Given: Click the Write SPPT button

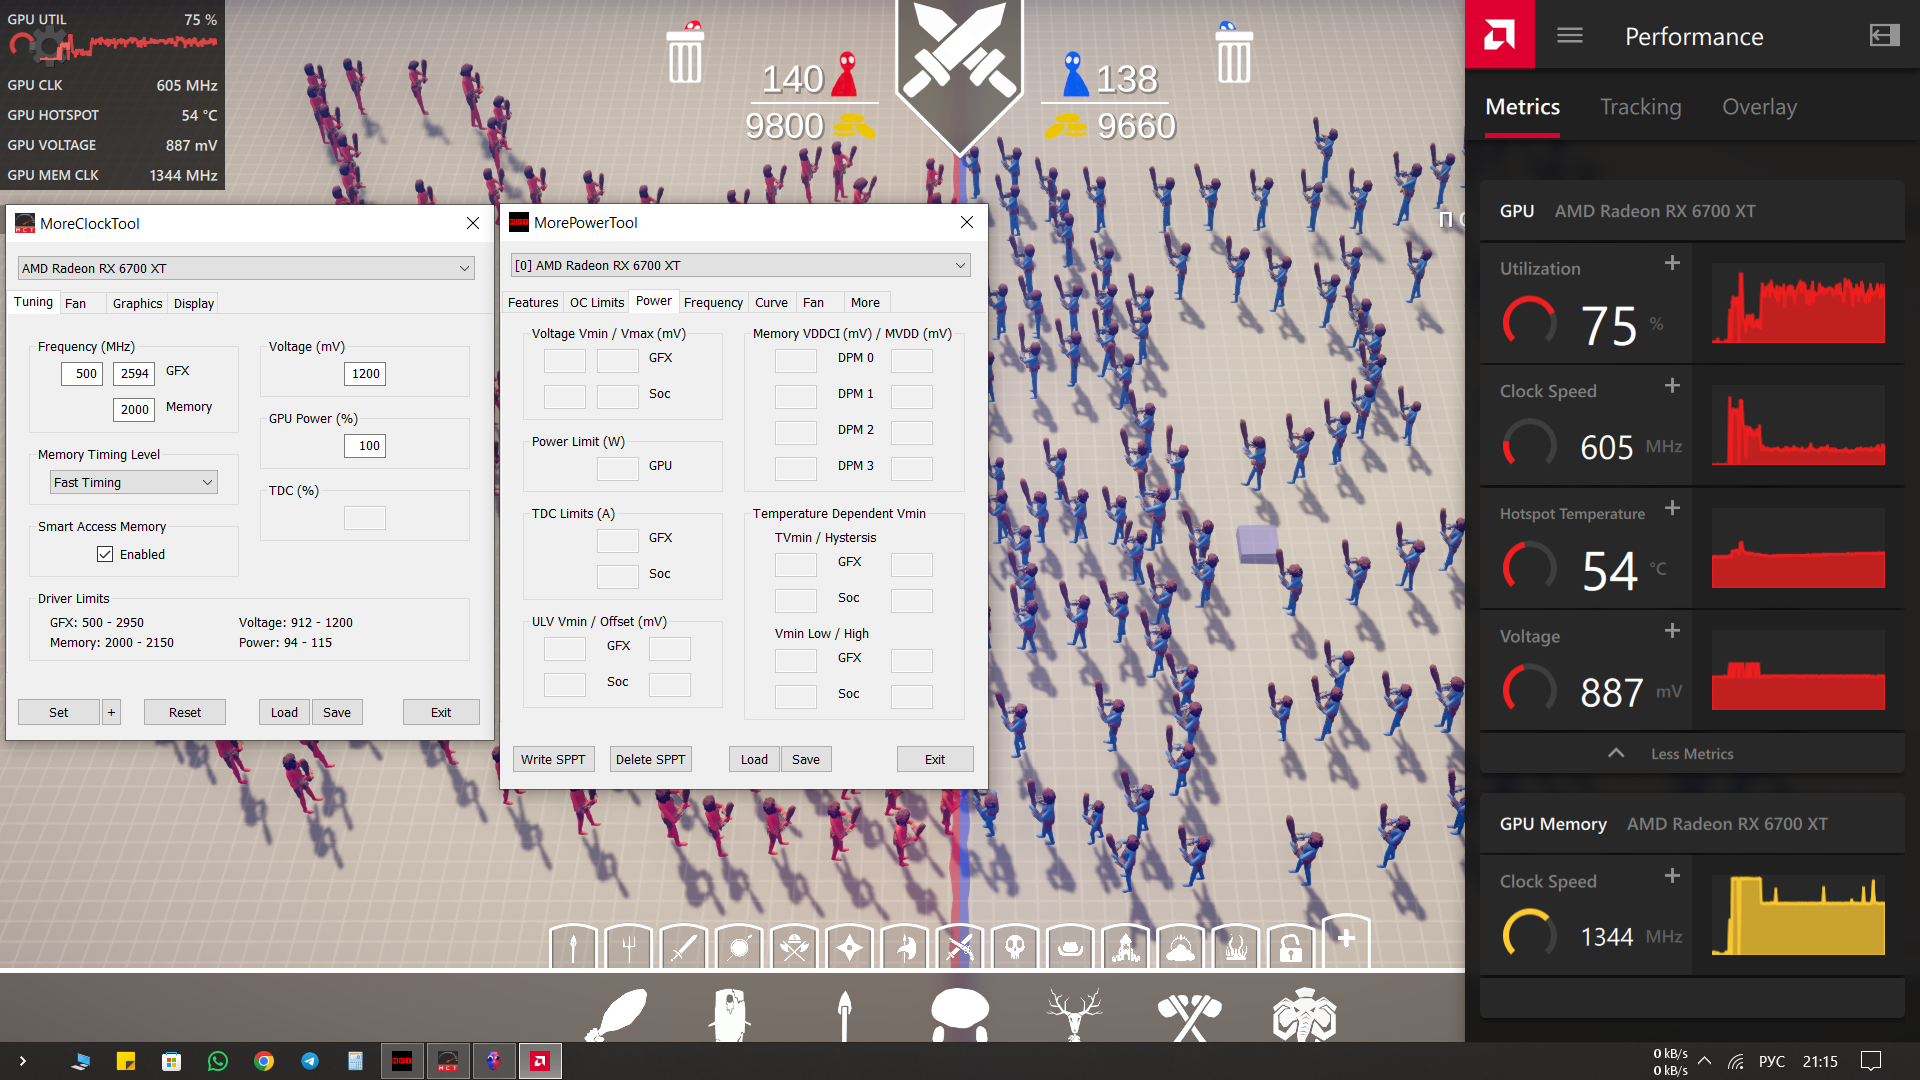Looking at the screenshot, I should (x=553, y=759).
